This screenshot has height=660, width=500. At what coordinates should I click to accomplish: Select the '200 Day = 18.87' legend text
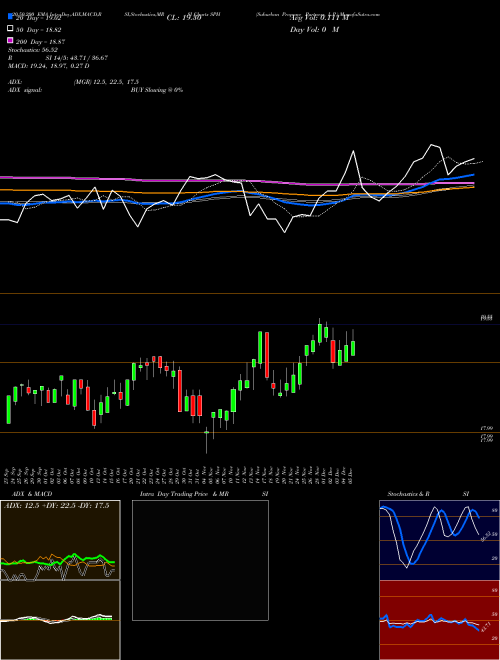point(40,42)
